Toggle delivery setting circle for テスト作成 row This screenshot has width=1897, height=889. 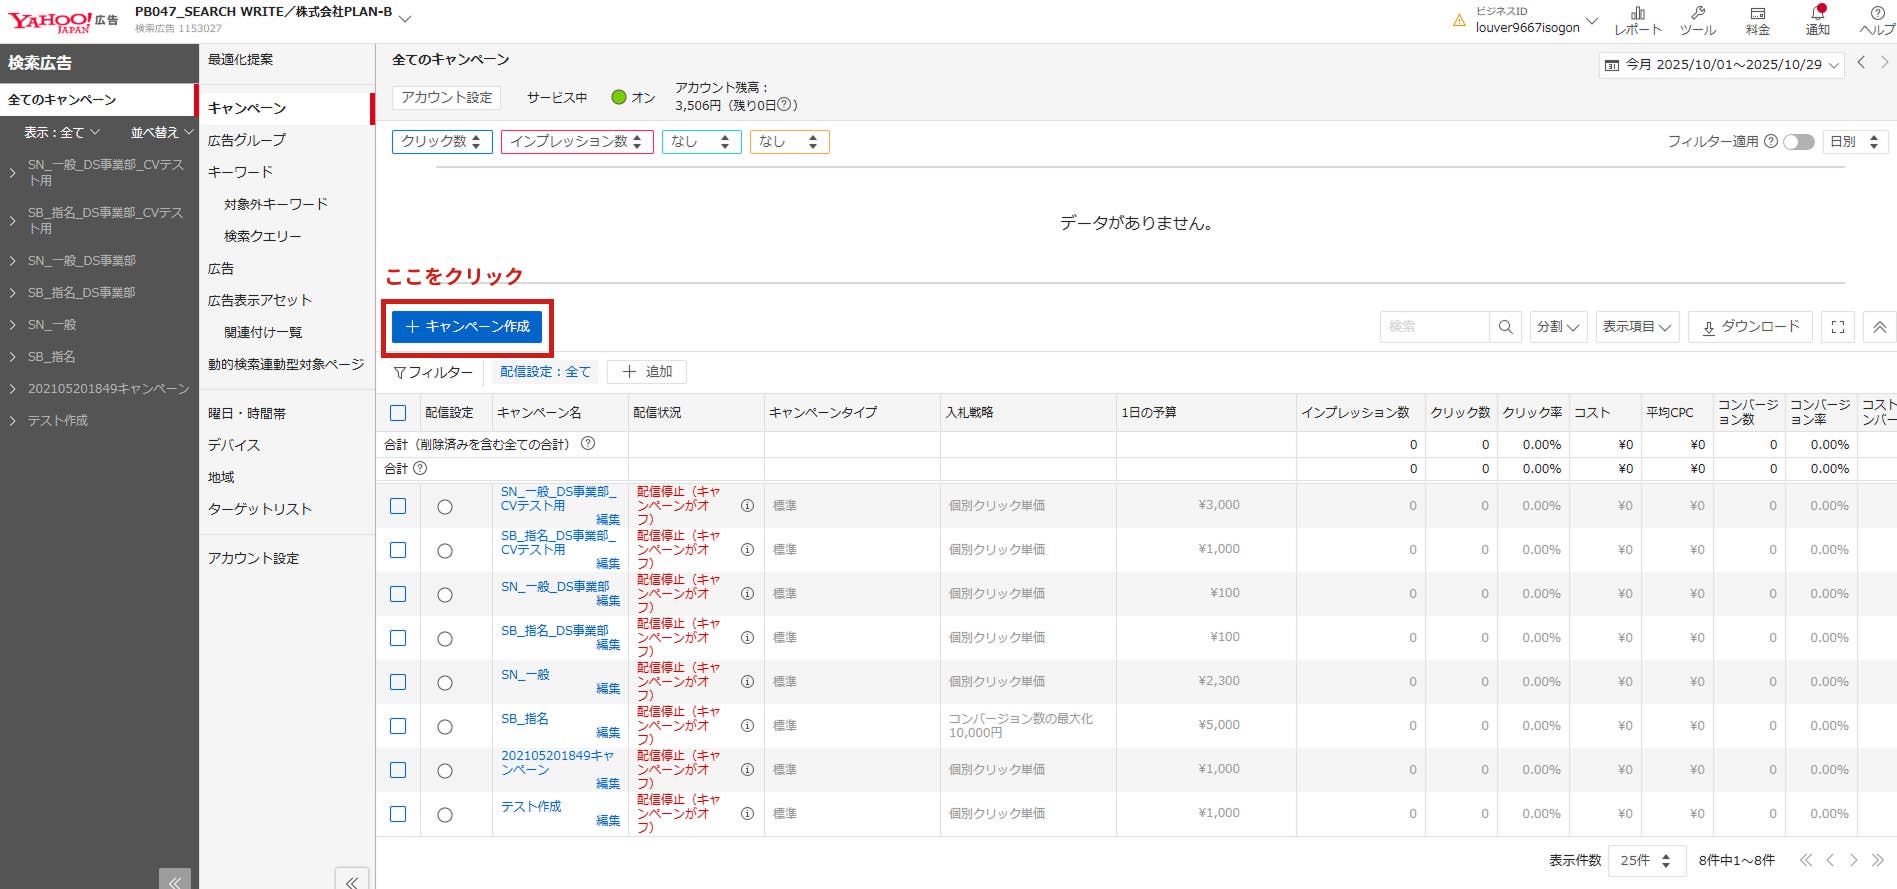pyautogui.click(x=445, y=815)
